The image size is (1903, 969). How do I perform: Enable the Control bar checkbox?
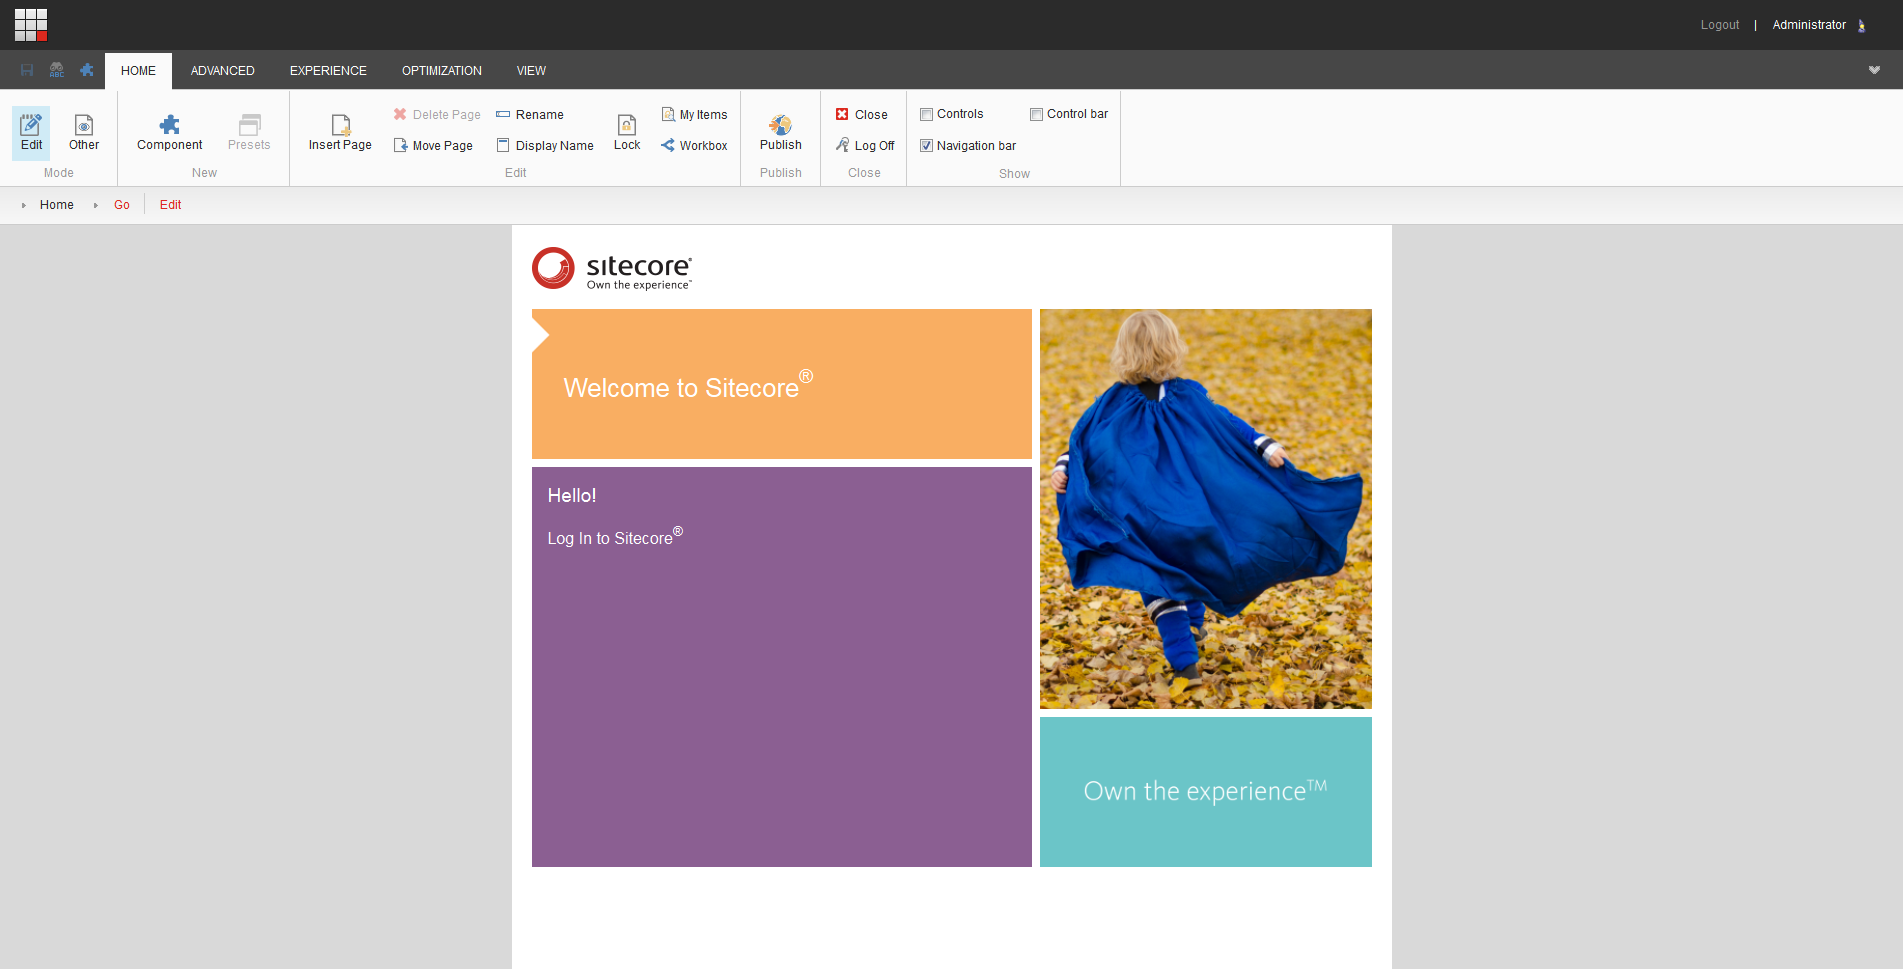tap(1036, 114)
